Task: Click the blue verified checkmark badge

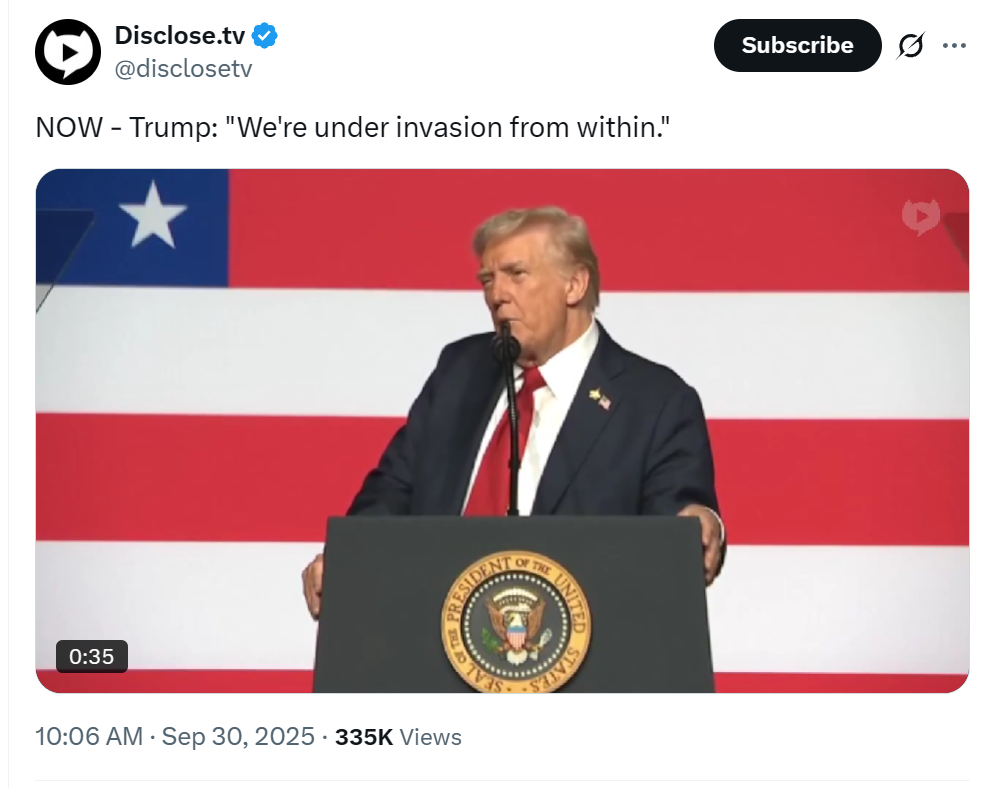Action: [265, 36]
